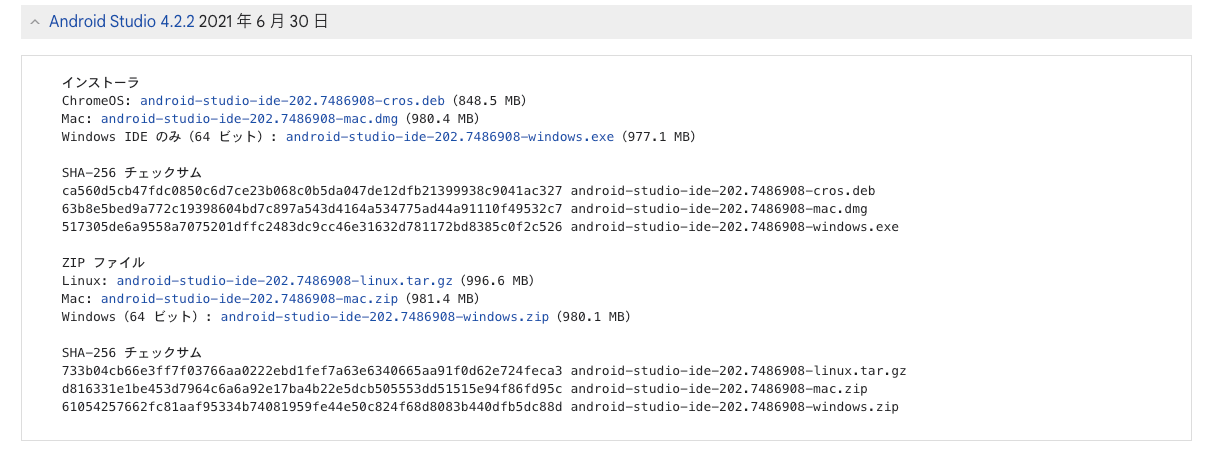Screen dimensions: 1212x453
Task: Click the mac.zip filename in checksum list
Action: click(x=719, y=389)
